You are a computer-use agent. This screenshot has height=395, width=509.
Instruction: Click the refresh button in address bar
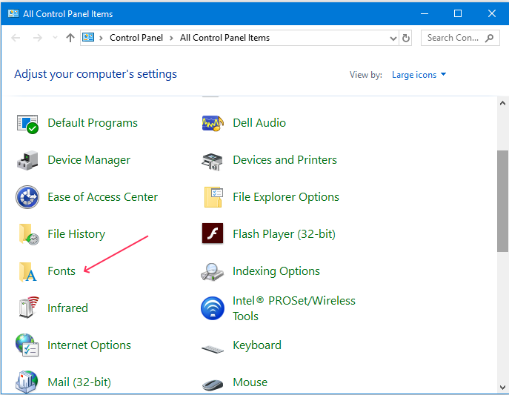pyautogui.click(x=406, y=38)
